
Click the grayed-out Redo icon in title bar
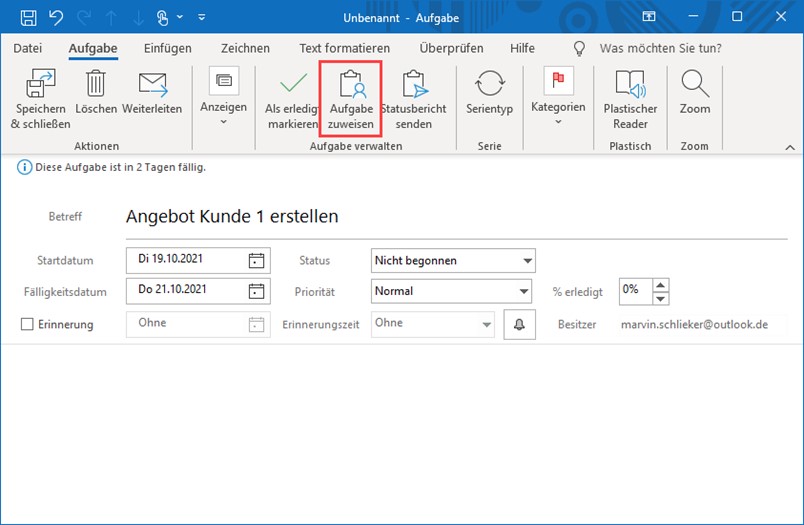click(84, 17)
